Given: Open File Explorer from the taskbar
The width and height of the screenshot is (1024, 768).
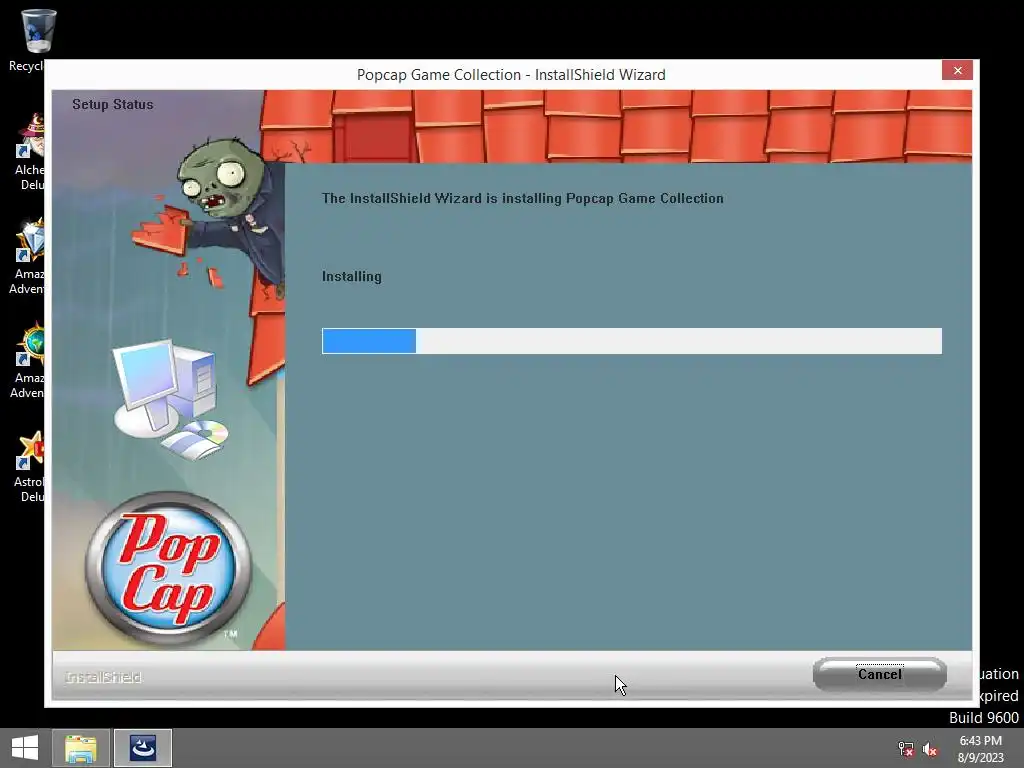Looking at the screenshot, I should (x=80, y=748).
